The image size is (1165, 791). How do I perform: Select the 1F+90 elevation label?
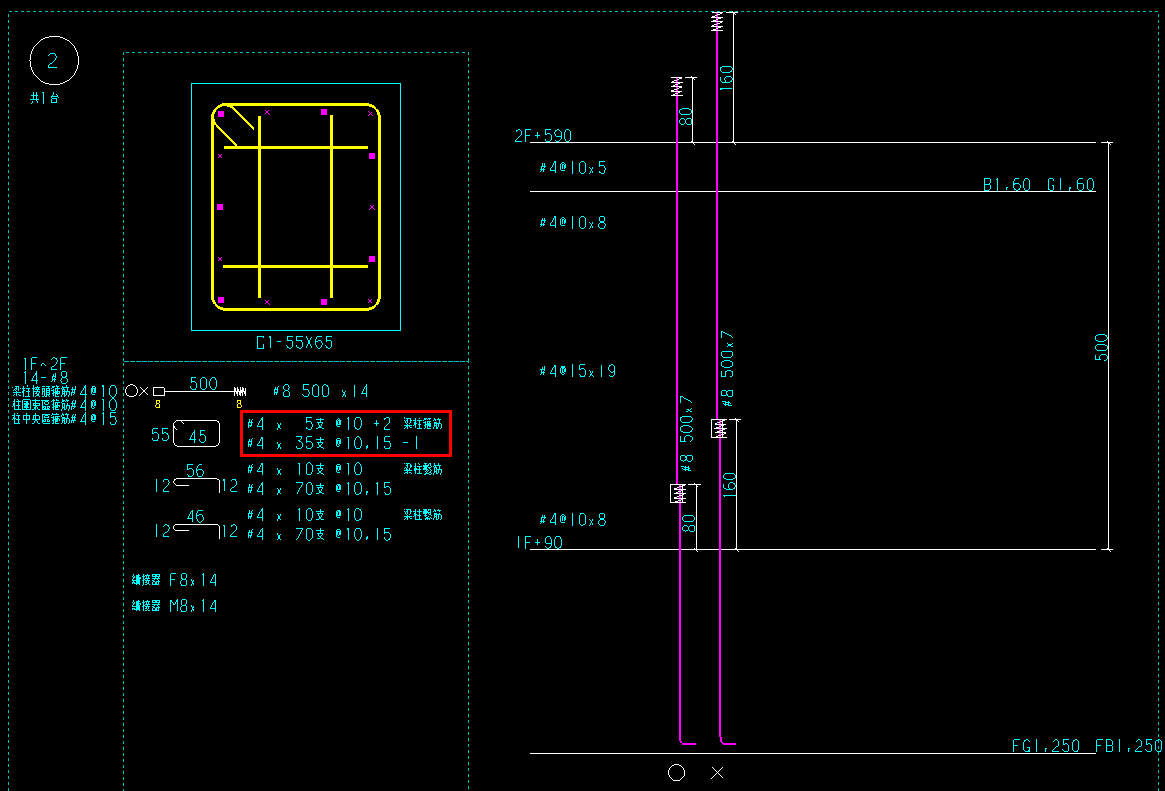tap(539, 543)
